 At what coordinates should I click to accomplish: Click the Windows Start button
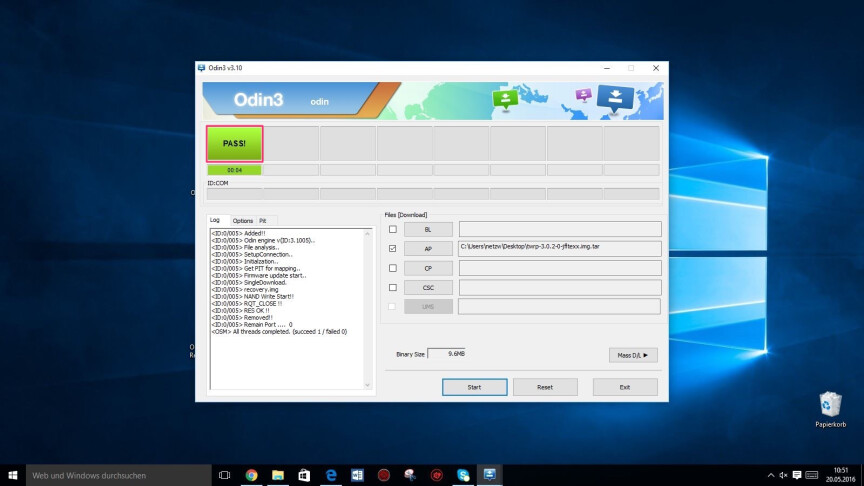[13, 475]
